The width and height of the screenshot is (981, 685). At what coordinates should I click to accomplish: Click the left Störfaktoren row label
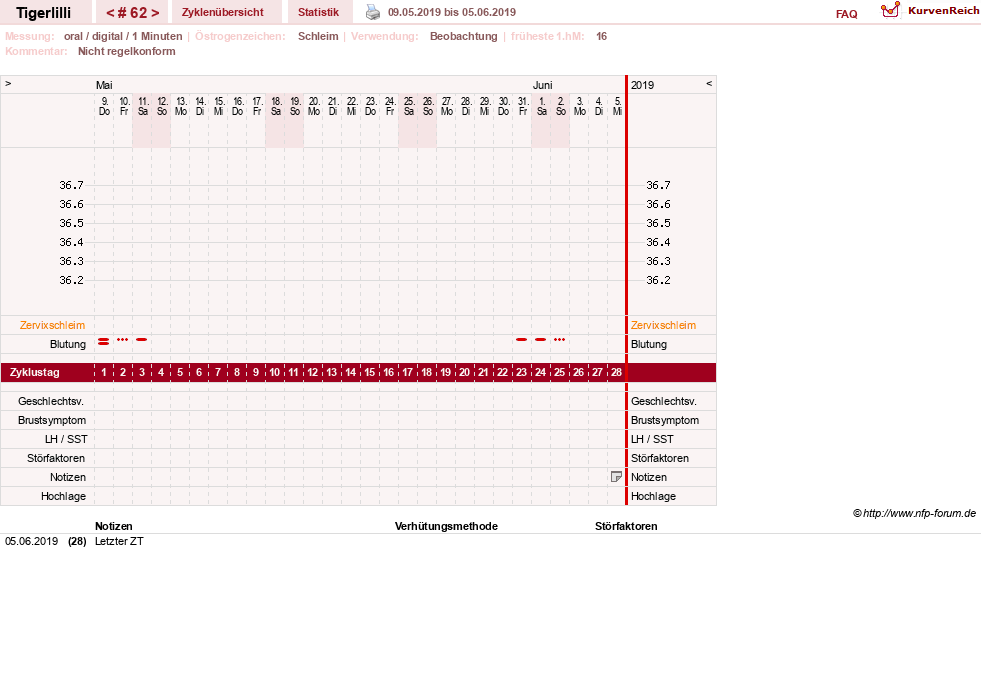click(56, 458)
